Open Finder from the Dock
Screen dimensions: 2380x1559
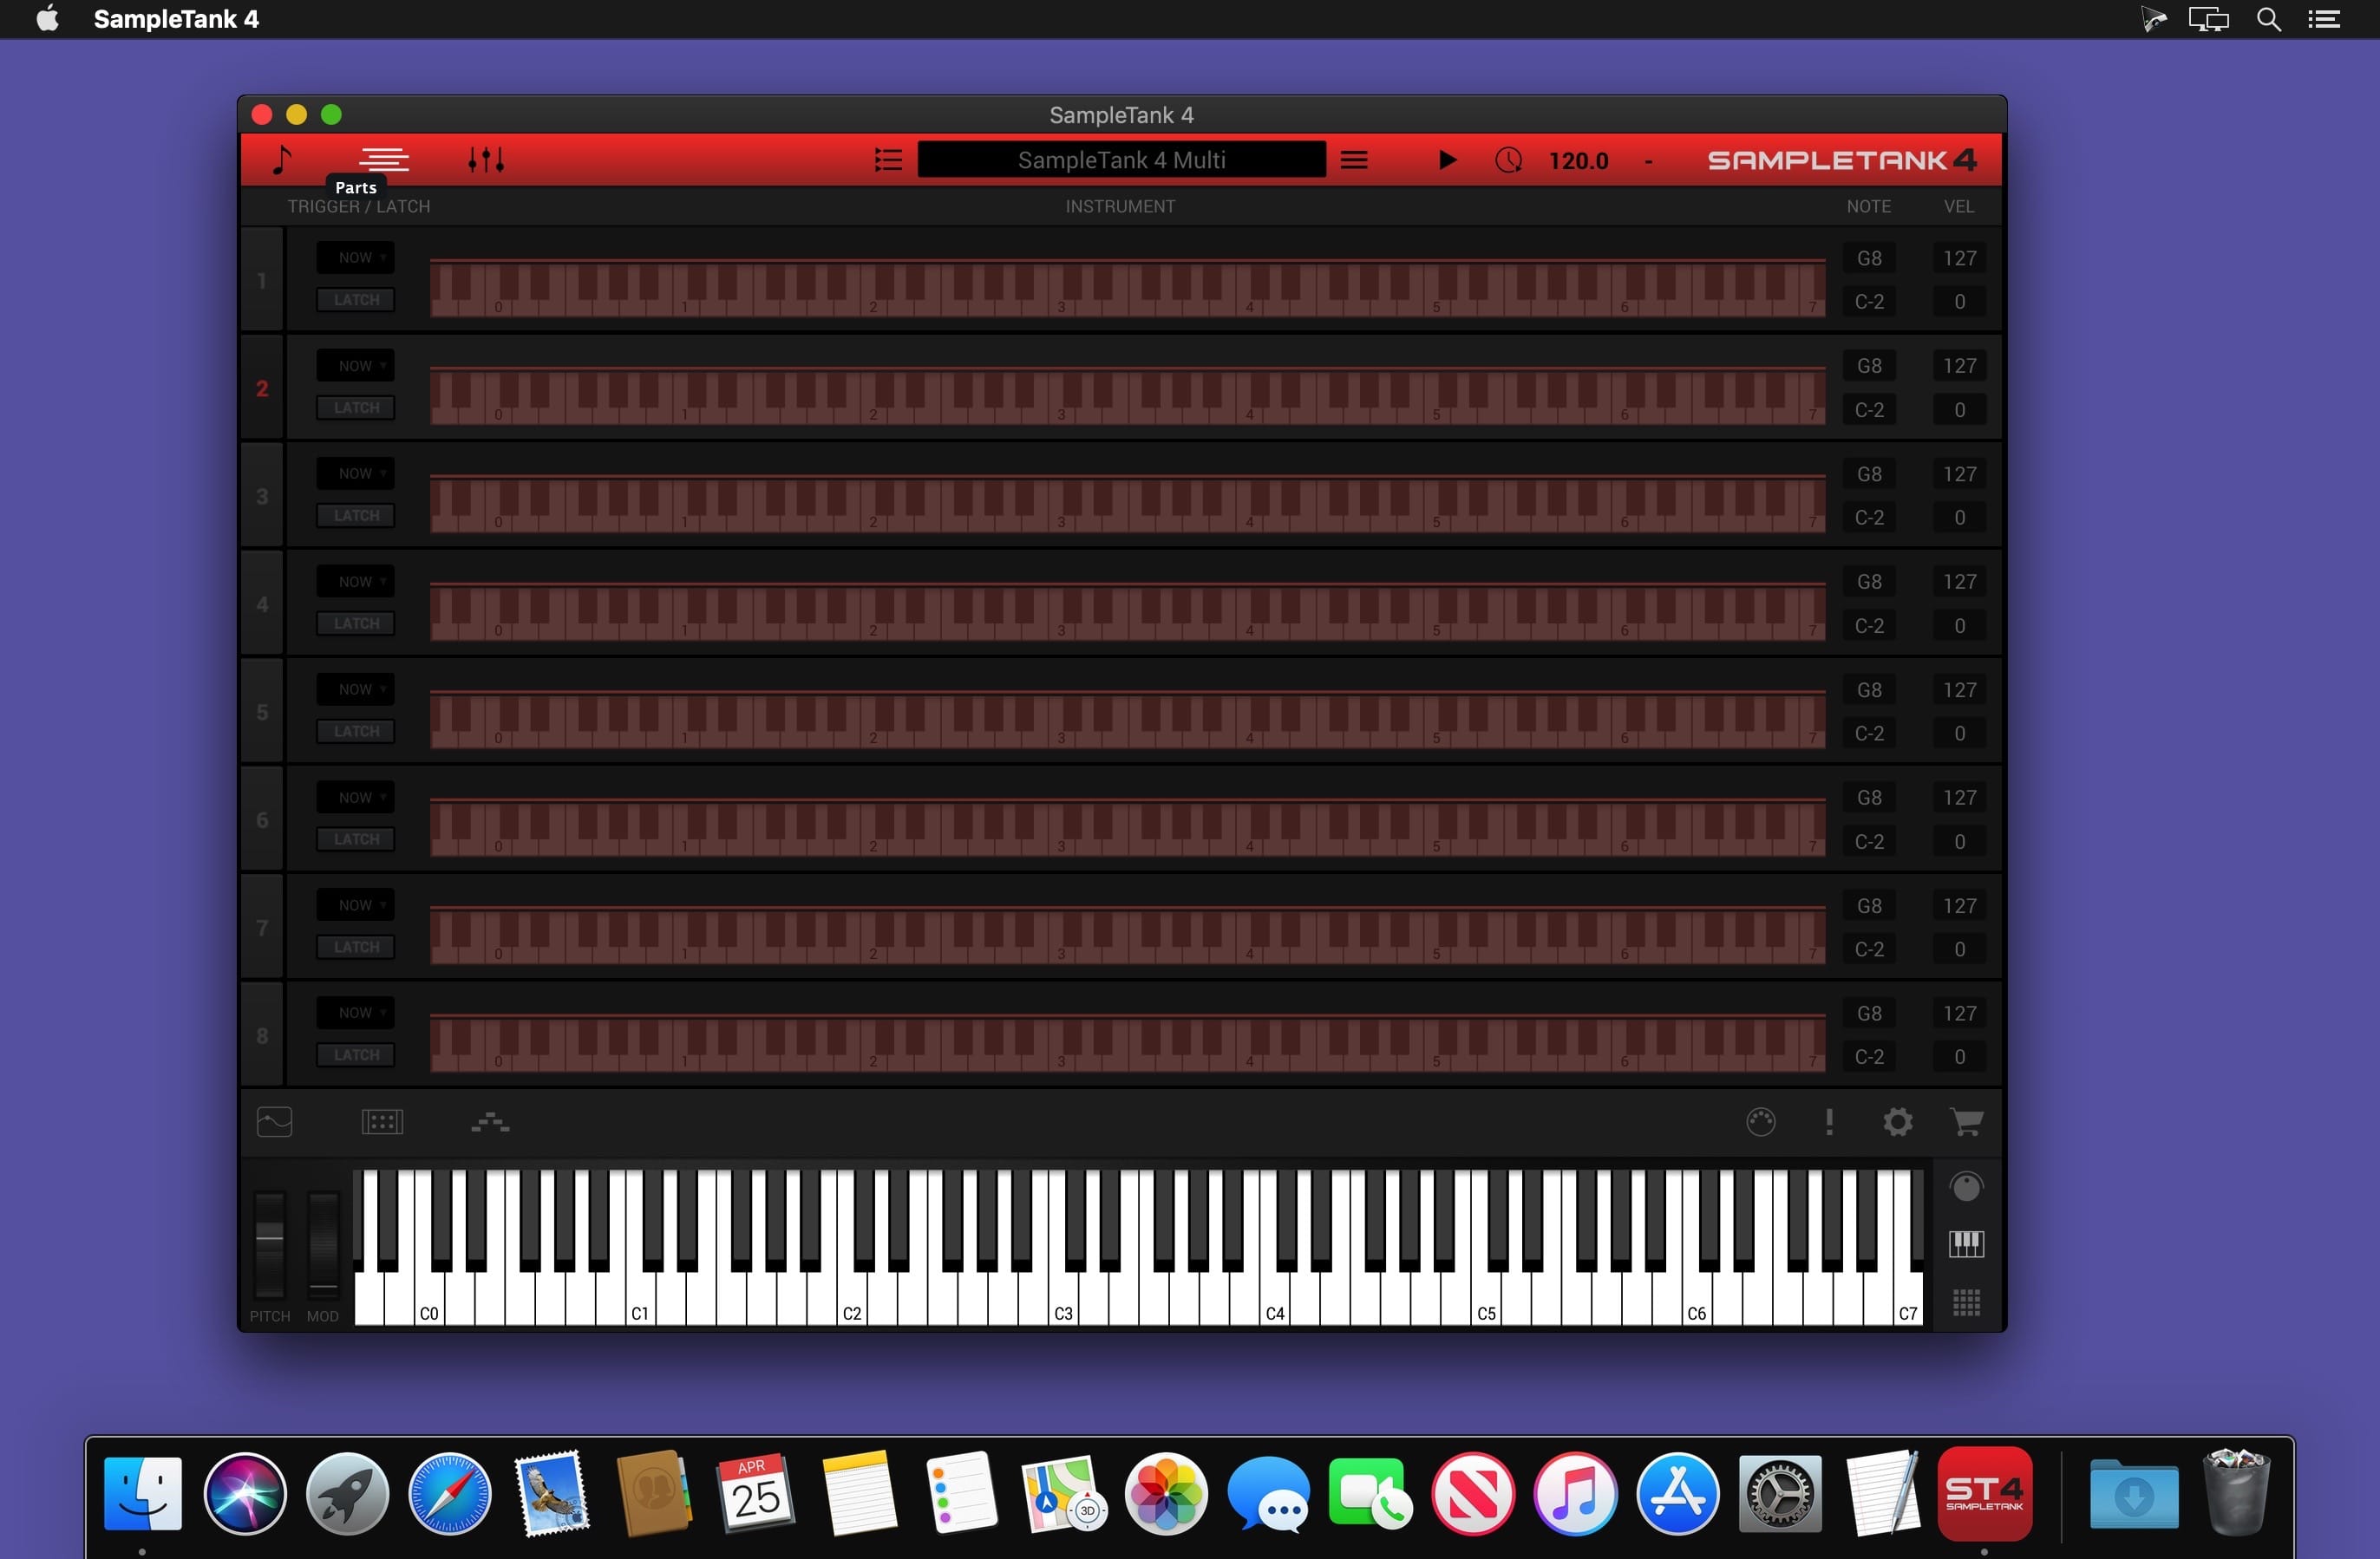pos(143,1494)
